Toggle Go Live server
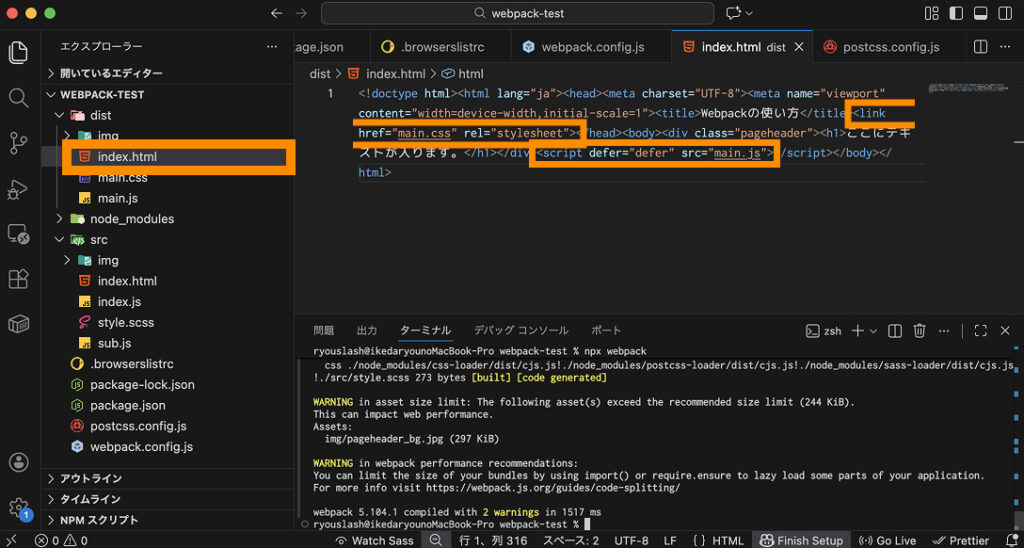The height and width of the screenshot is (548, 1024). tap(888, 540)
